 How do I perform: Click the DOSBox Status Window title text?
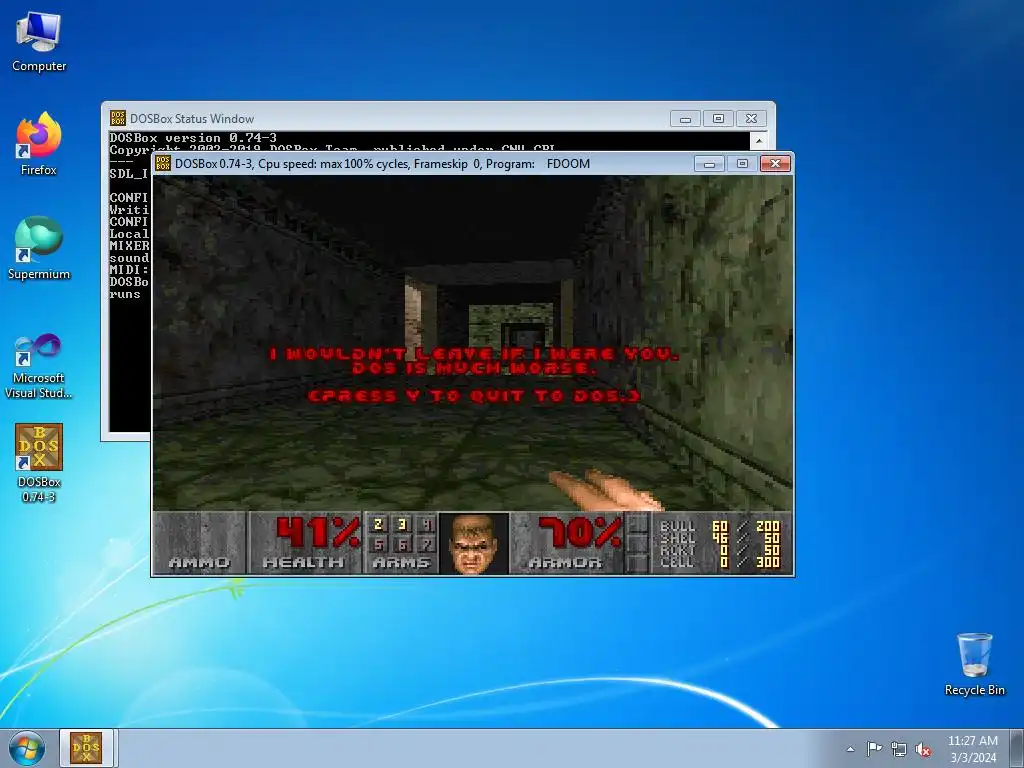tap(192, 119)
